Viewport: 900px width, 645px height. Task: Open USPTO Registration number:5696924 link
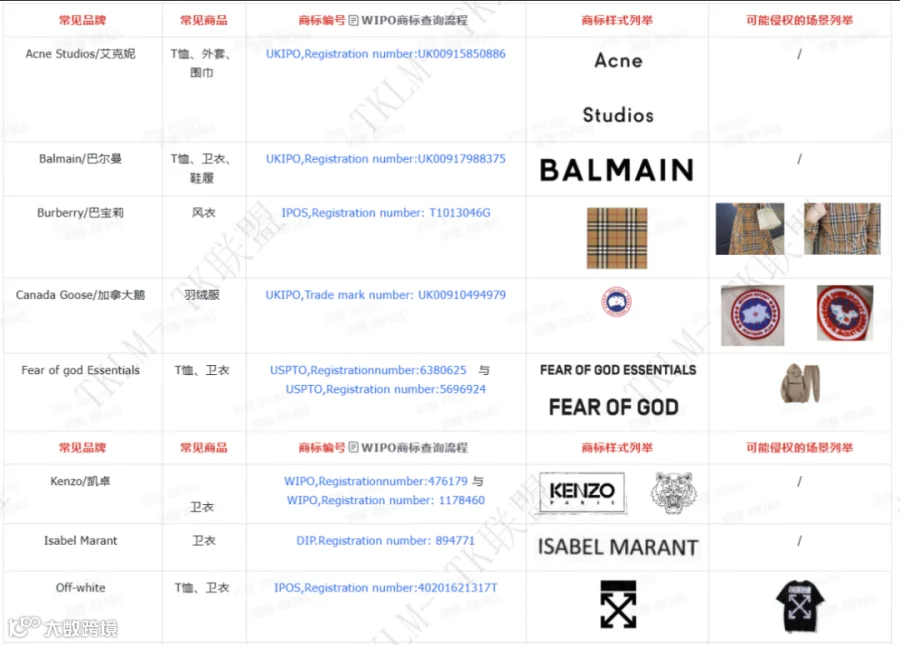point(386,389)
